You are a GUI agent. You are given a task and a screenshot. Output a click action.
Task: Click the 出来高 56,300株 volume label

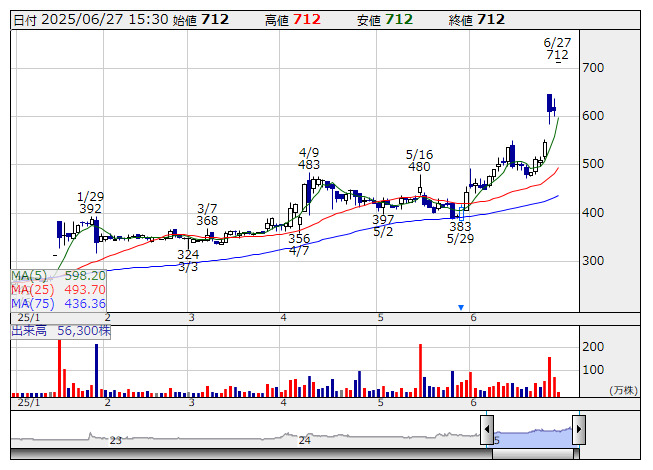coord(61,331)
